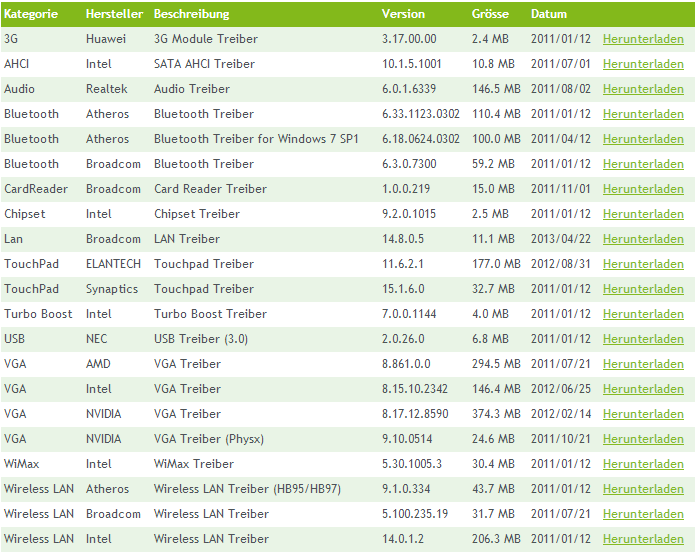Click the Grösse column header

490,14
